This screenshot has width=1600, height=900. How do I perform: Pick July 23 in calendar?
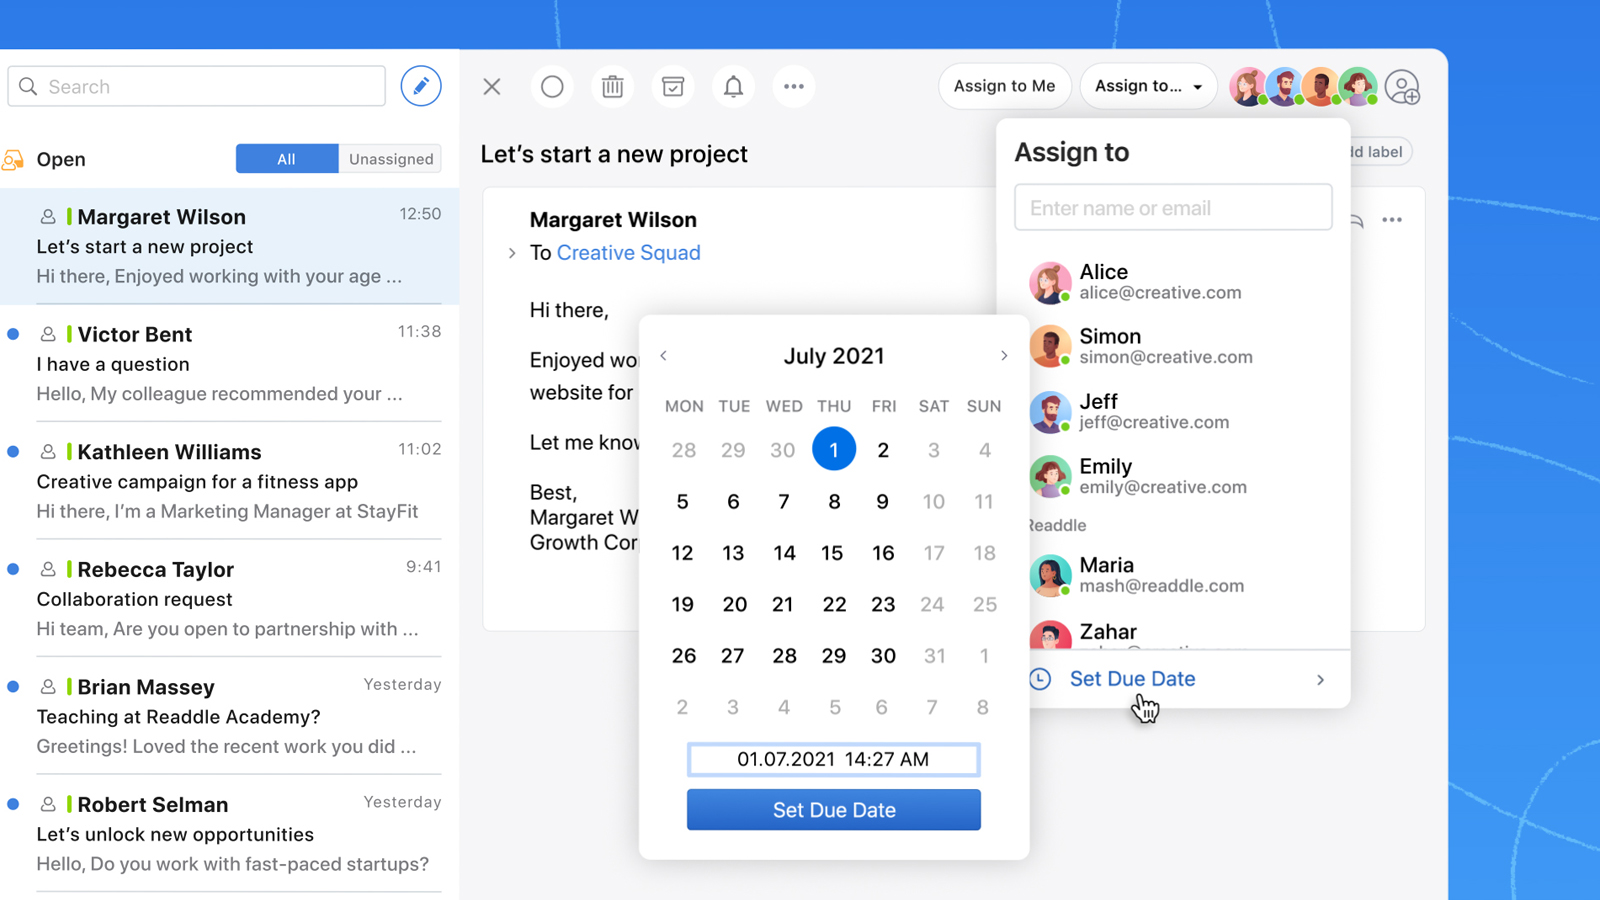(883, 604)
